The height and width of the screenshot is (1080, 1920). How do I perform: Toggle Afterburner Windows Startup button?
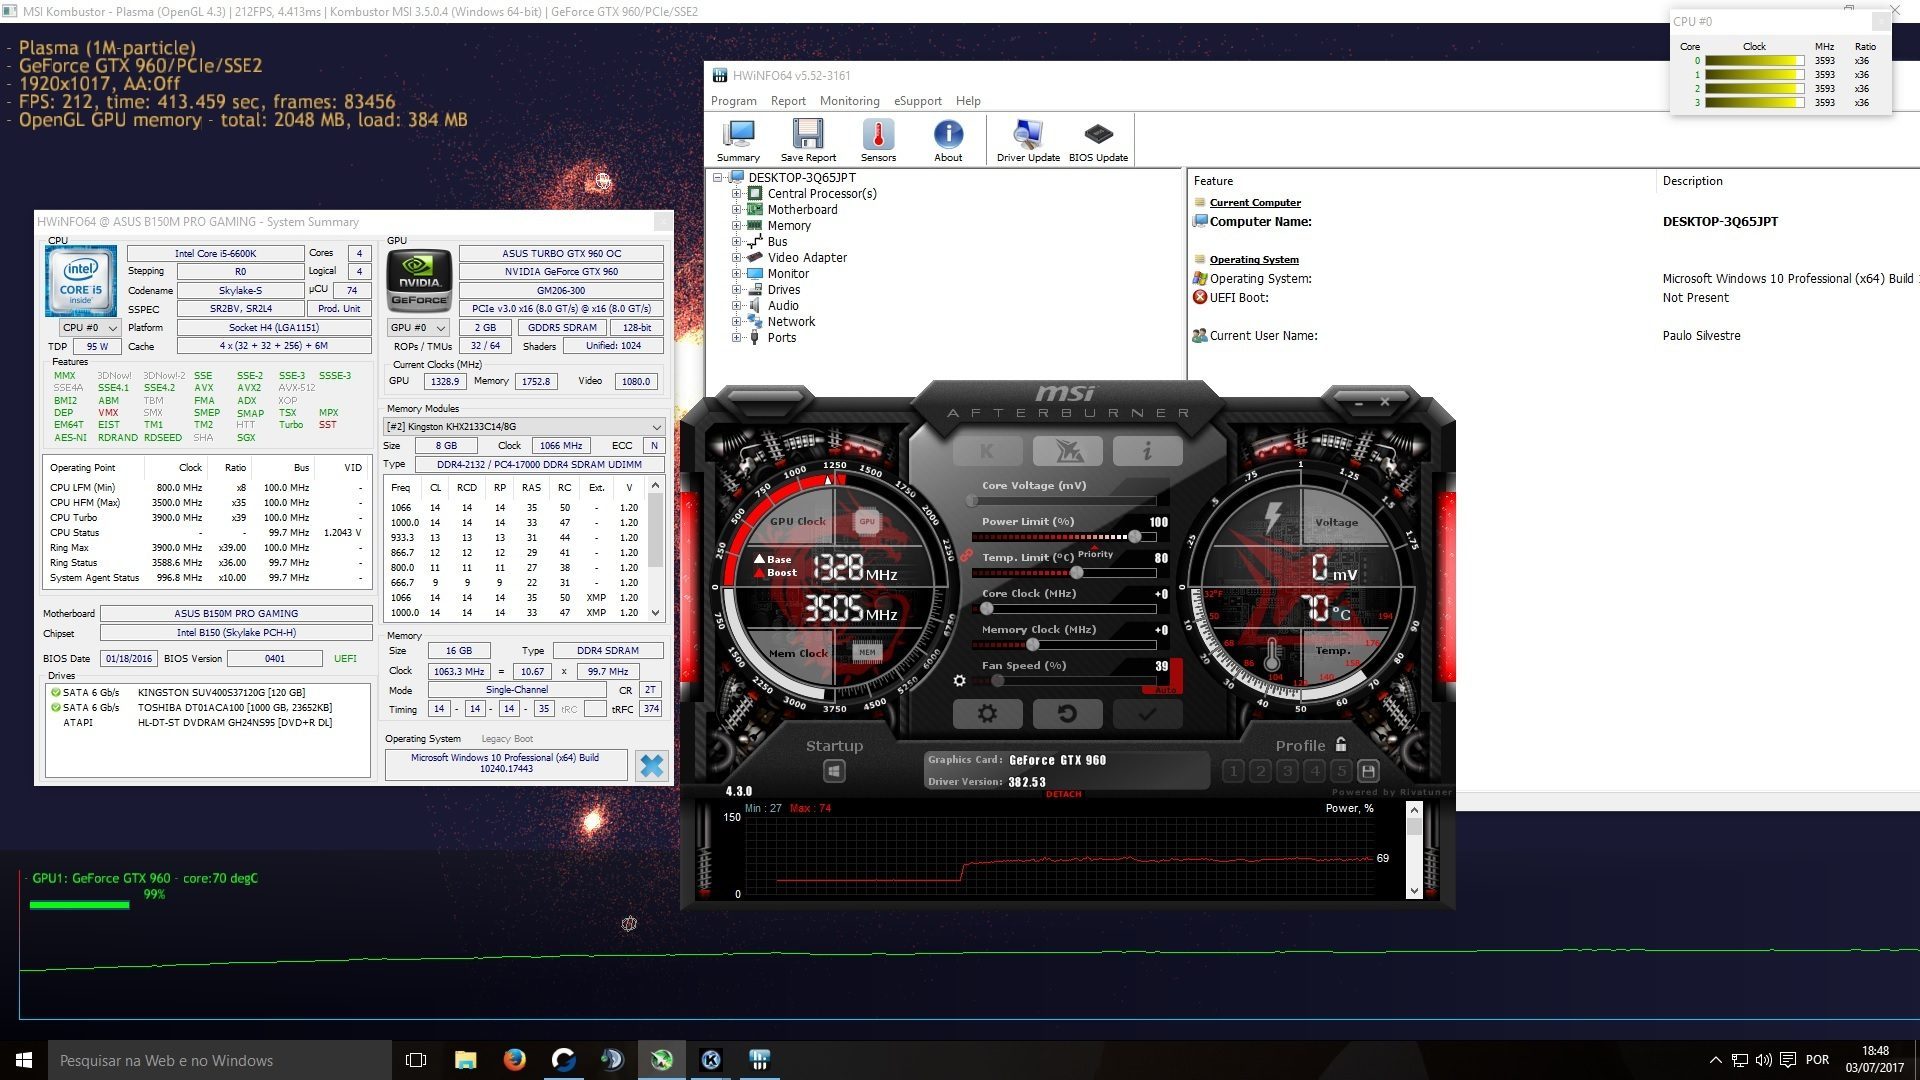[834, 771]
